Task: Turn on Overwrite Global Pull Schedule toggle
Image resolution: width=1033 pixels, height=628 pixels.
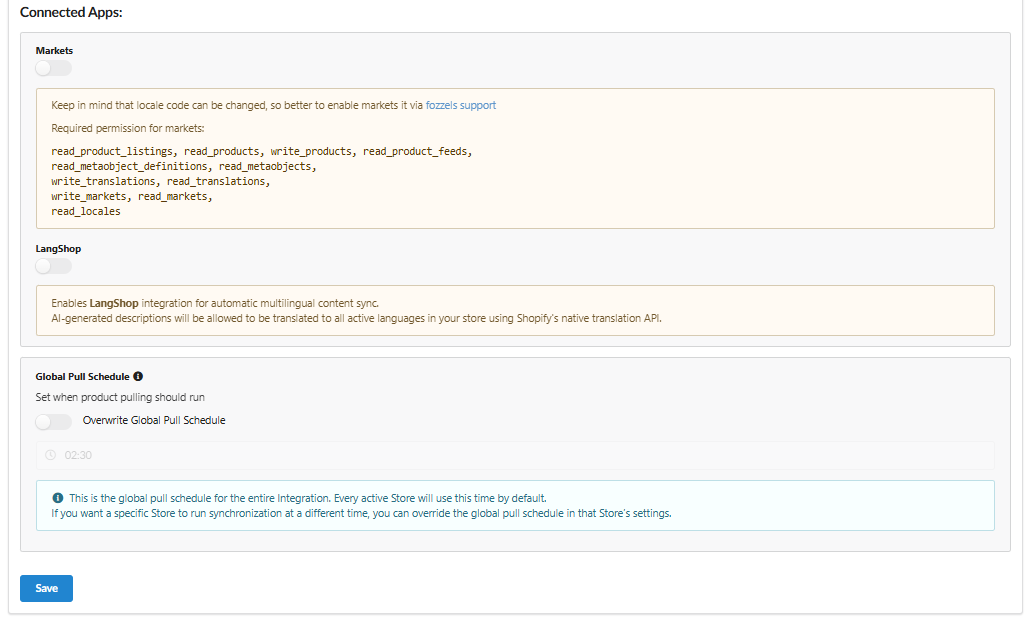Action: pos(53,422)
